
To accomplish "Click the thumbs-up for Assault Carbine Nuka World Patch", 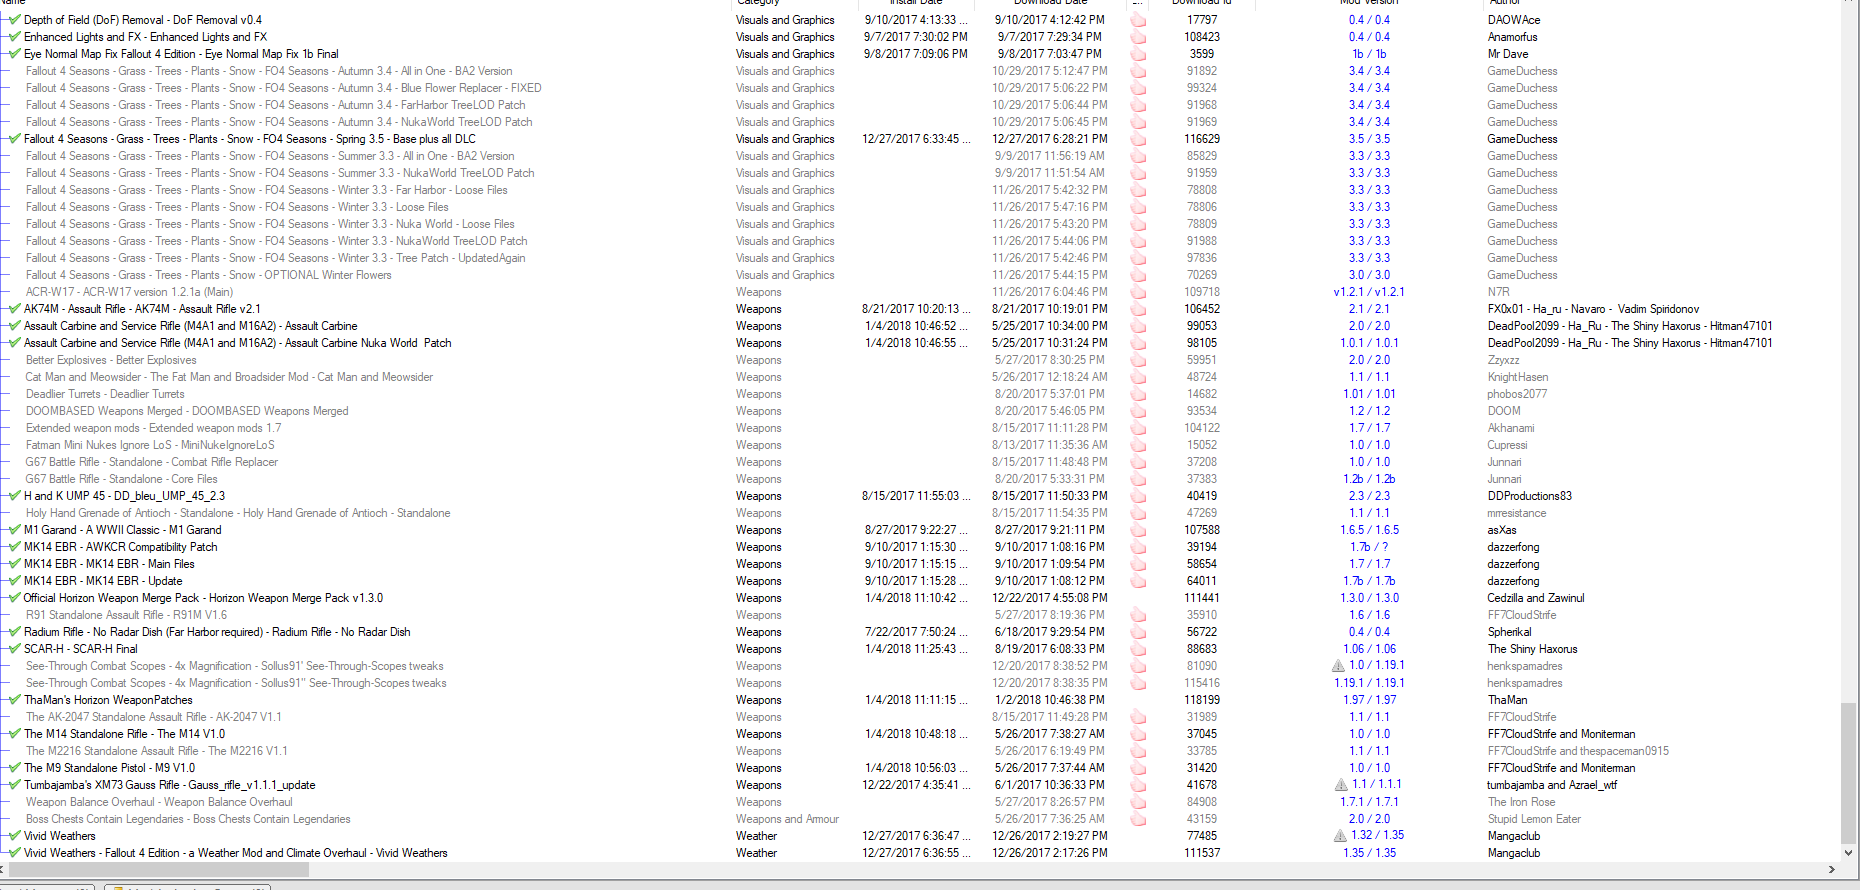I will click(x=1138, y=343).
